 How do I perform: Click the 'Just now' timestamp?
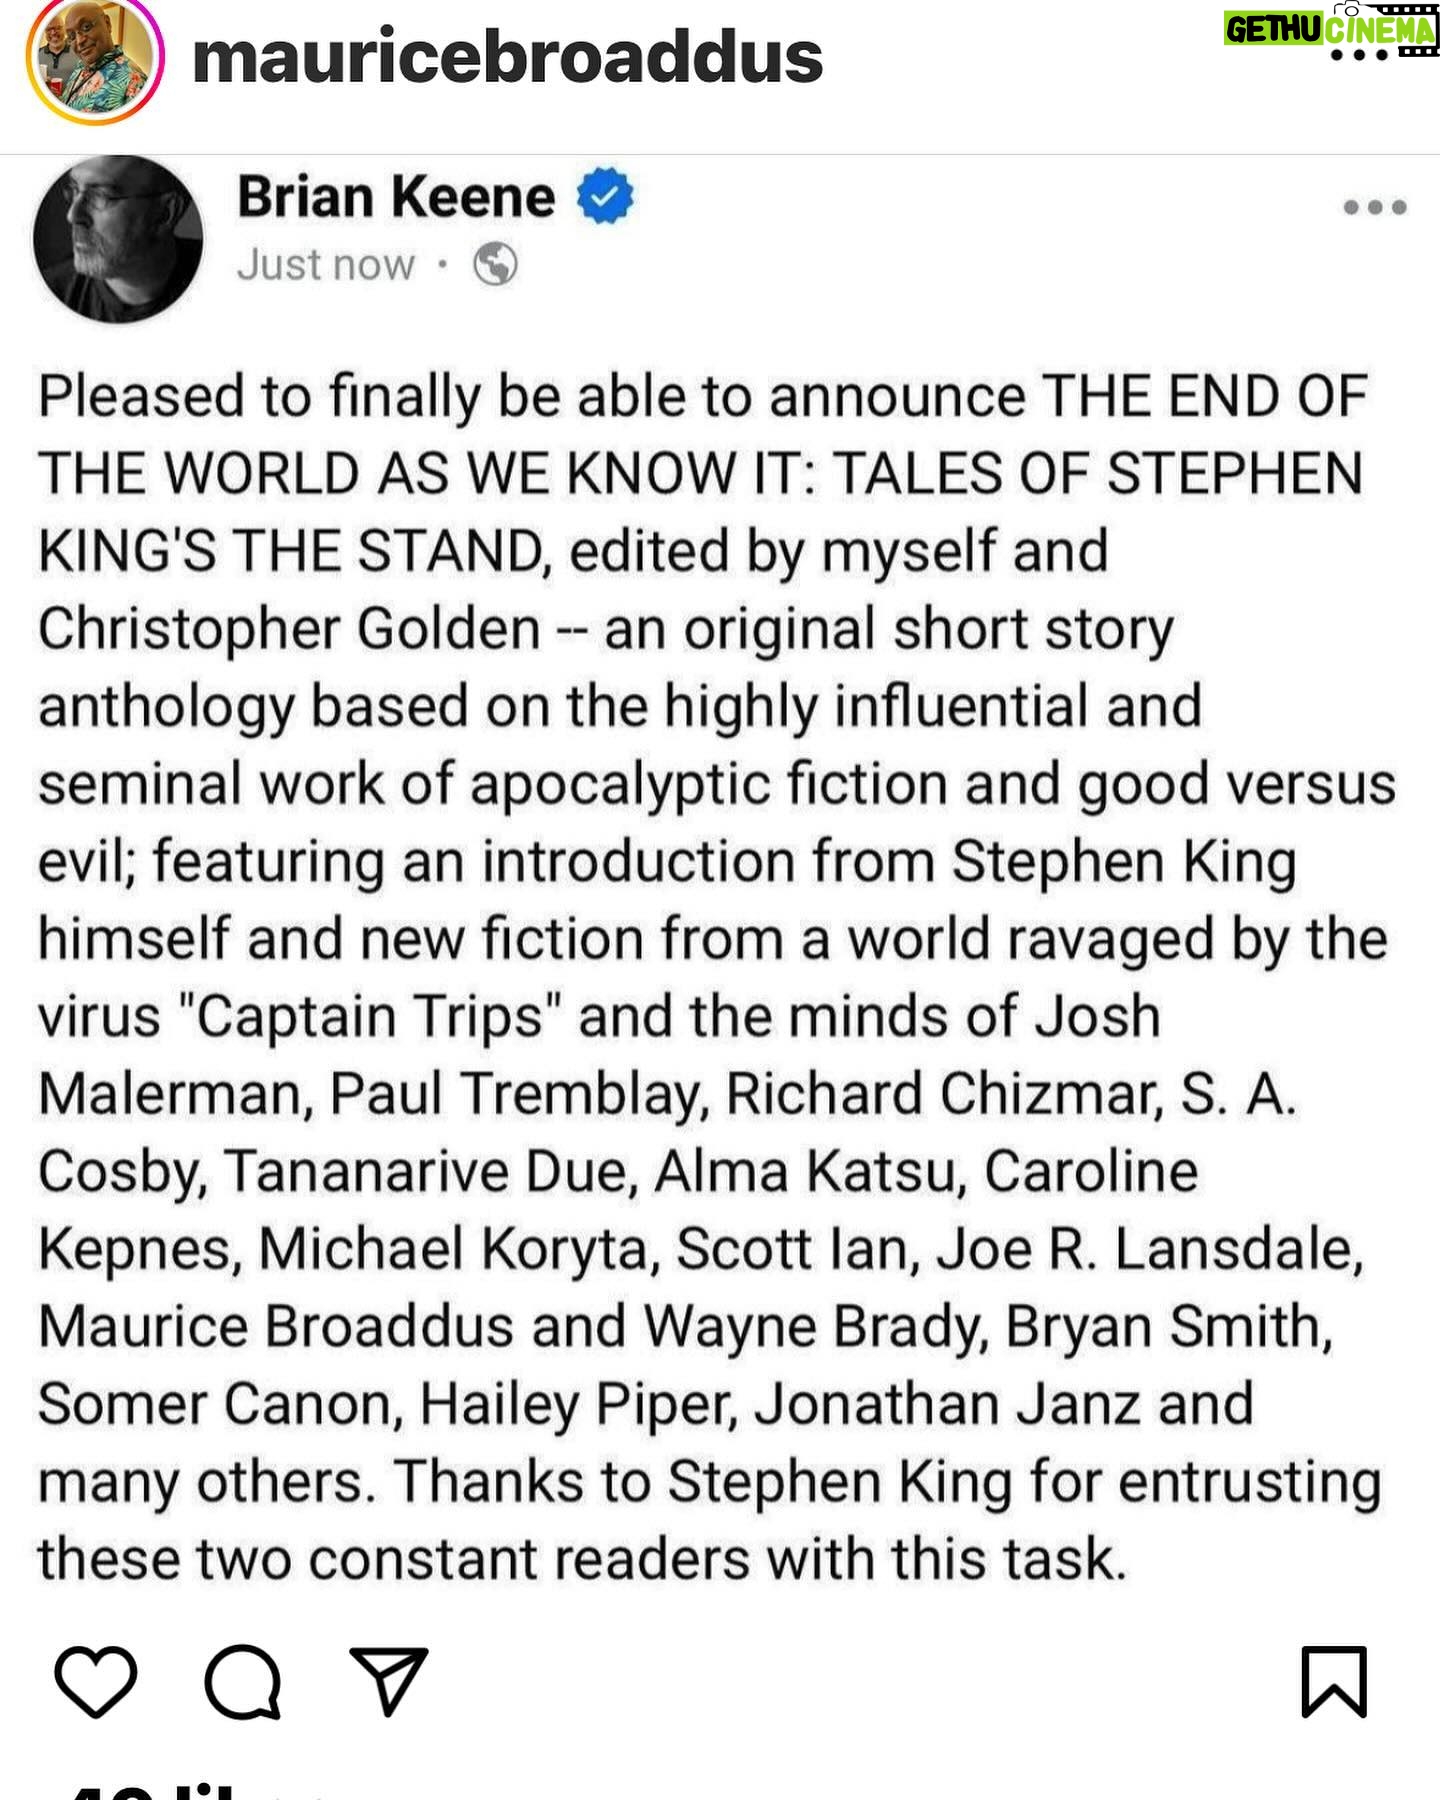pos(325,265)
